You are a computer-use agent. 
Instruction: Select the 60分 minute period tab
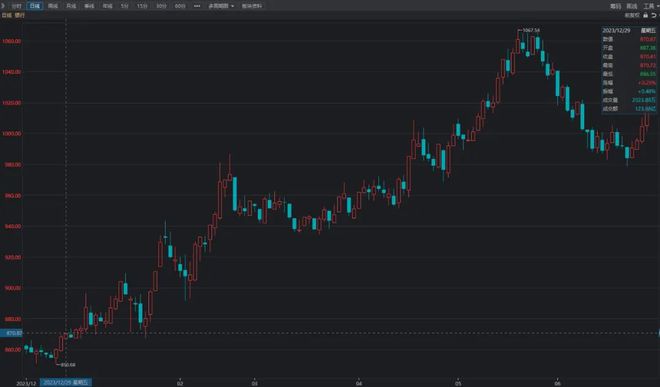[x=180, y=6]
